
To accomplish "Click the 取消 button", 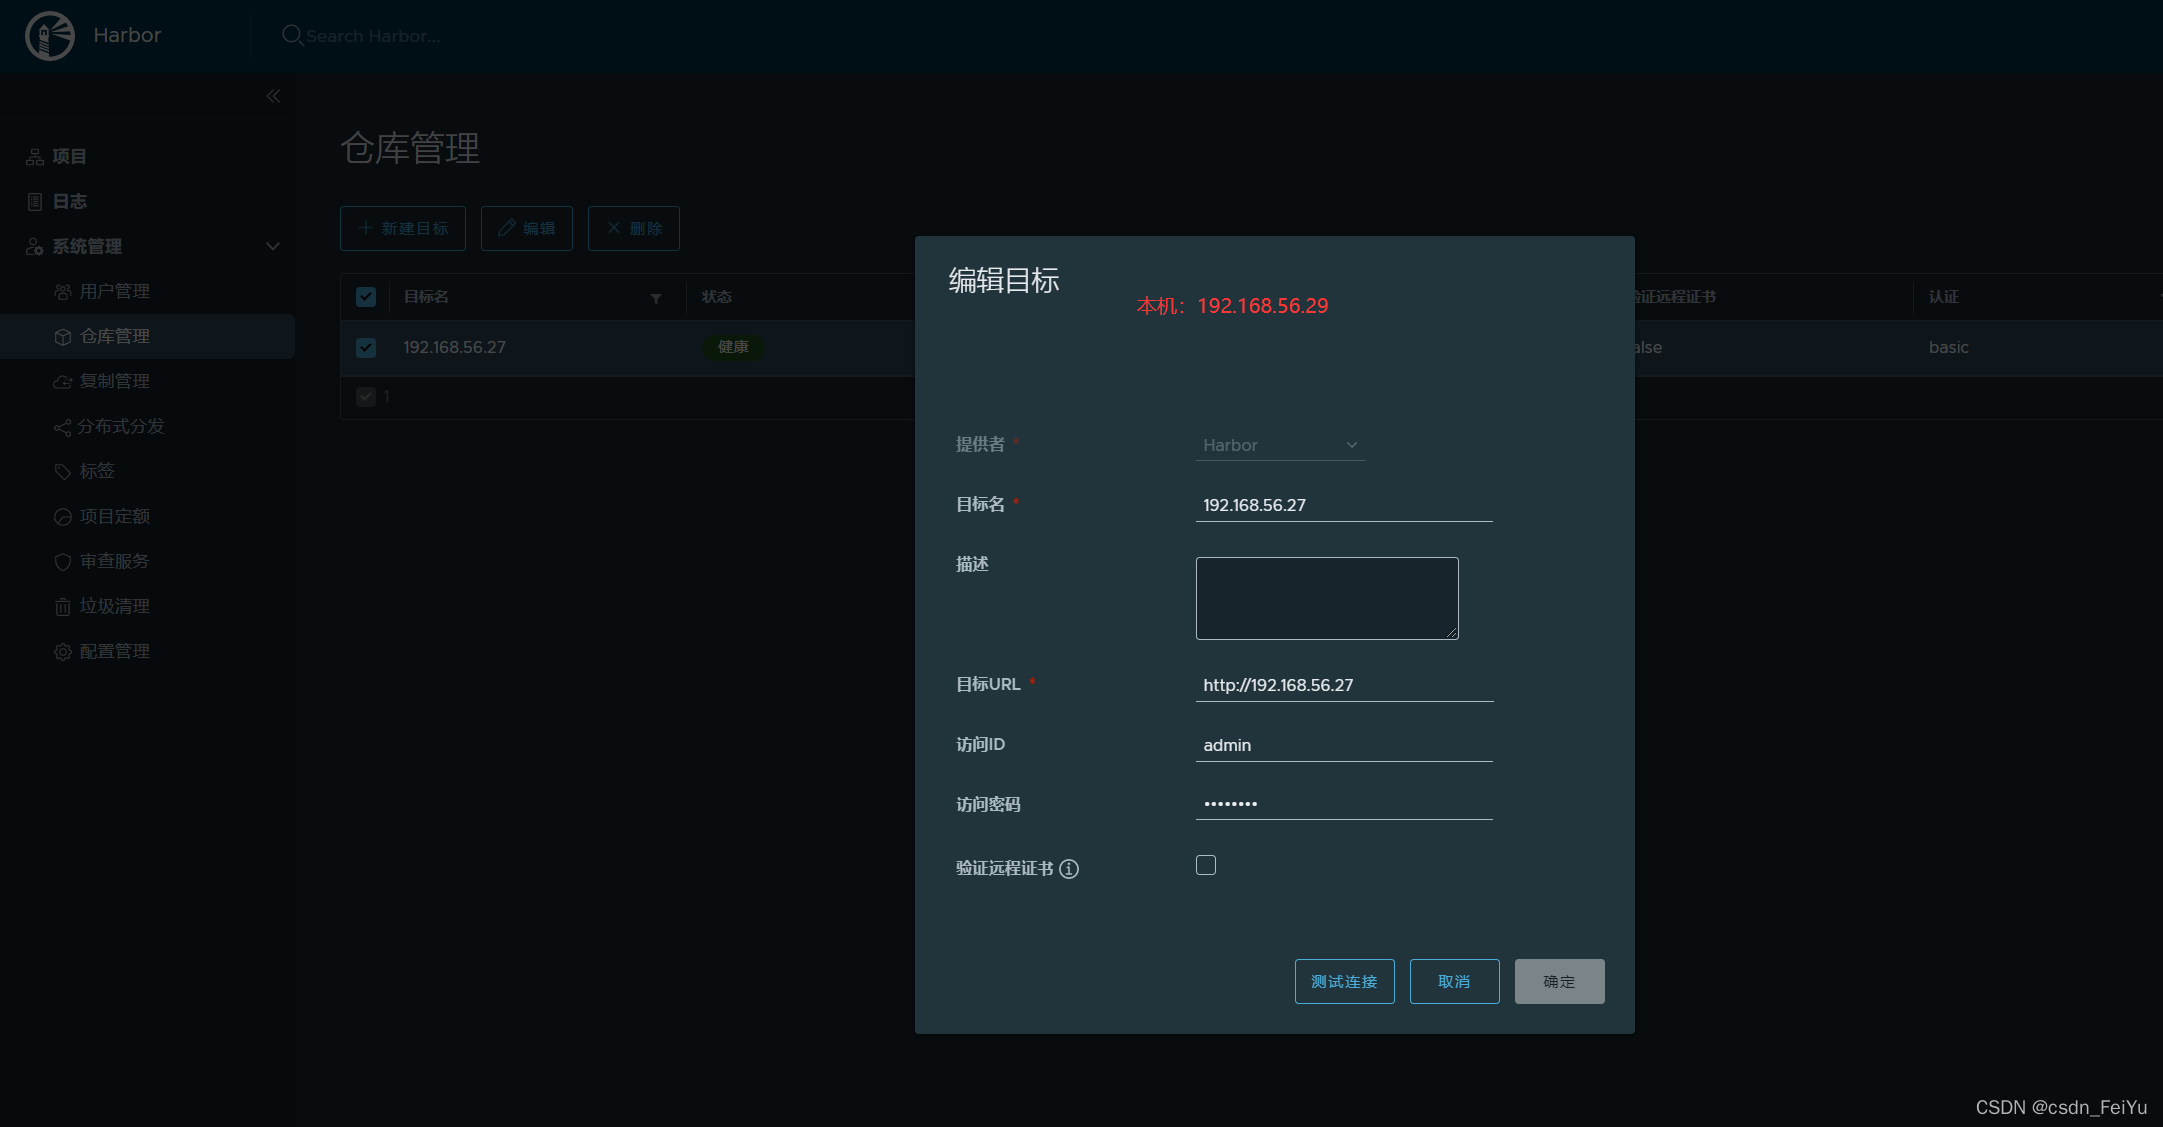I will pos(1454,981).
